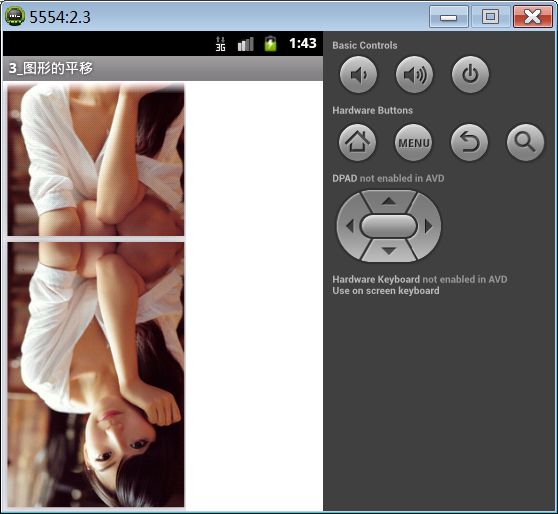Click the Basic Controls label
The height and width of the screenshot is (514, 558).
pyautogui.click(x=365, y=46)
